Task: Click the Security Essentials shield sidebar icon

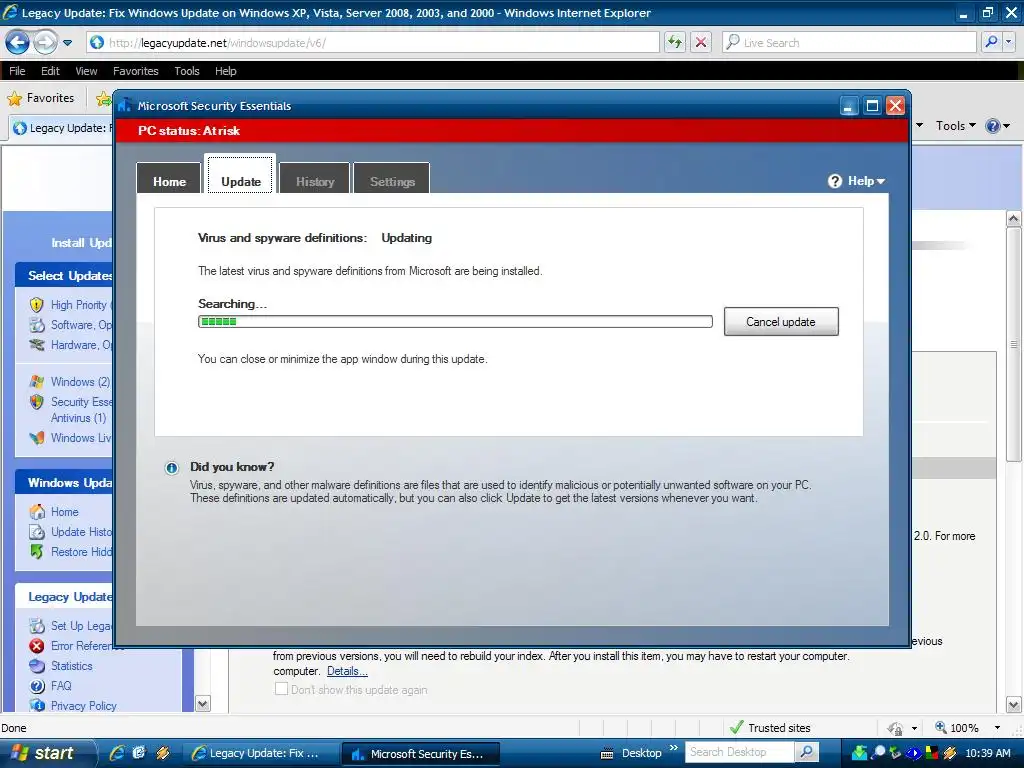Action: pos(37,402)
